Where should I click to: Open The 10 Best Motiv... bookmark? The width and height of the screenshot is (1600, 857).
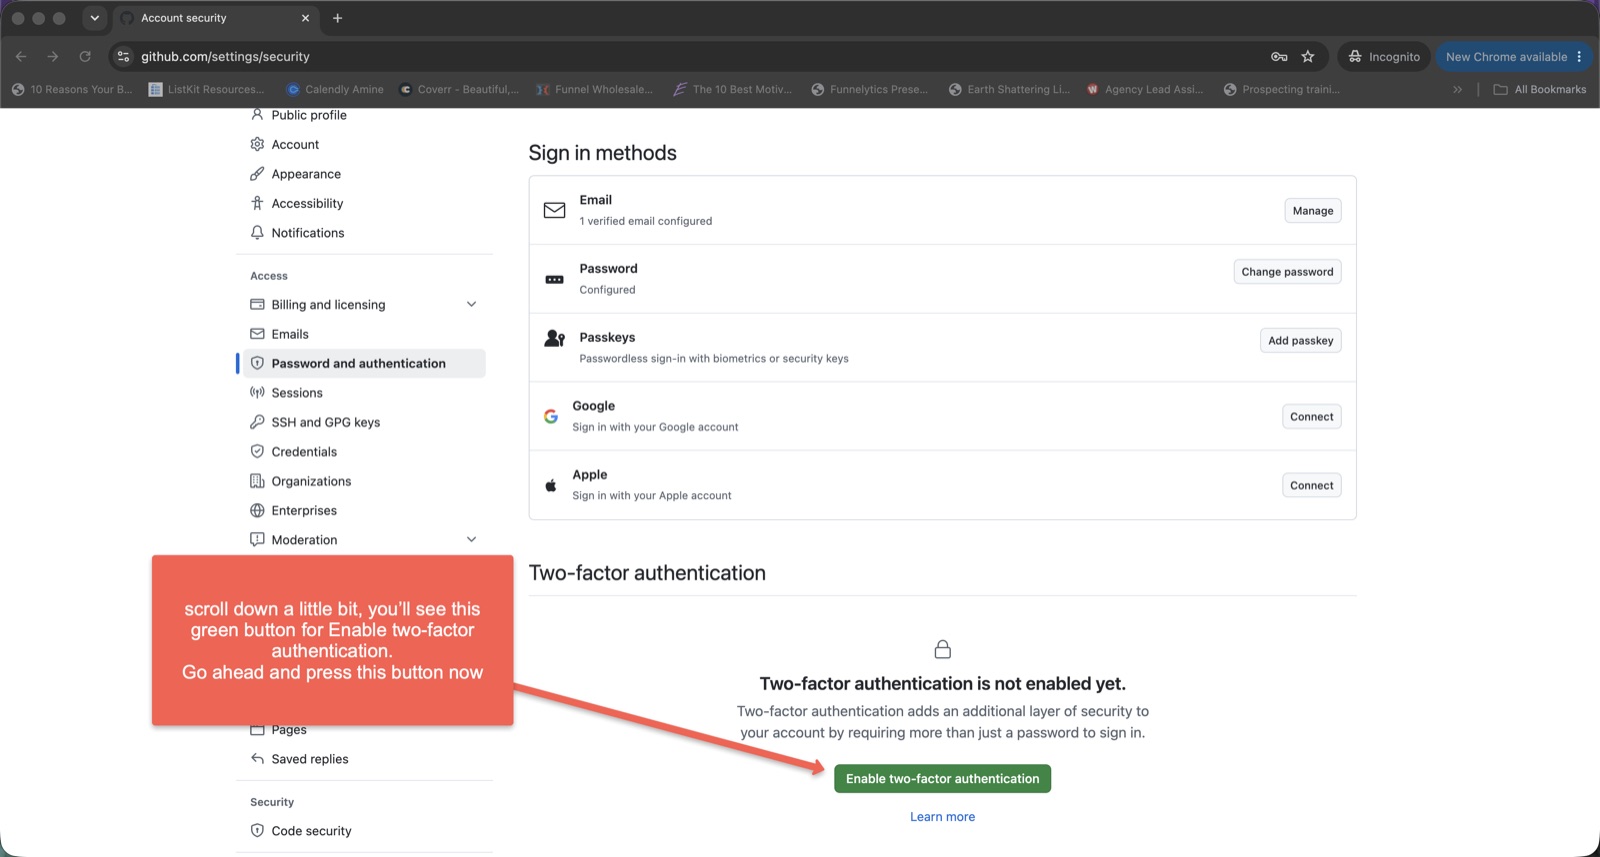point(732,89)
